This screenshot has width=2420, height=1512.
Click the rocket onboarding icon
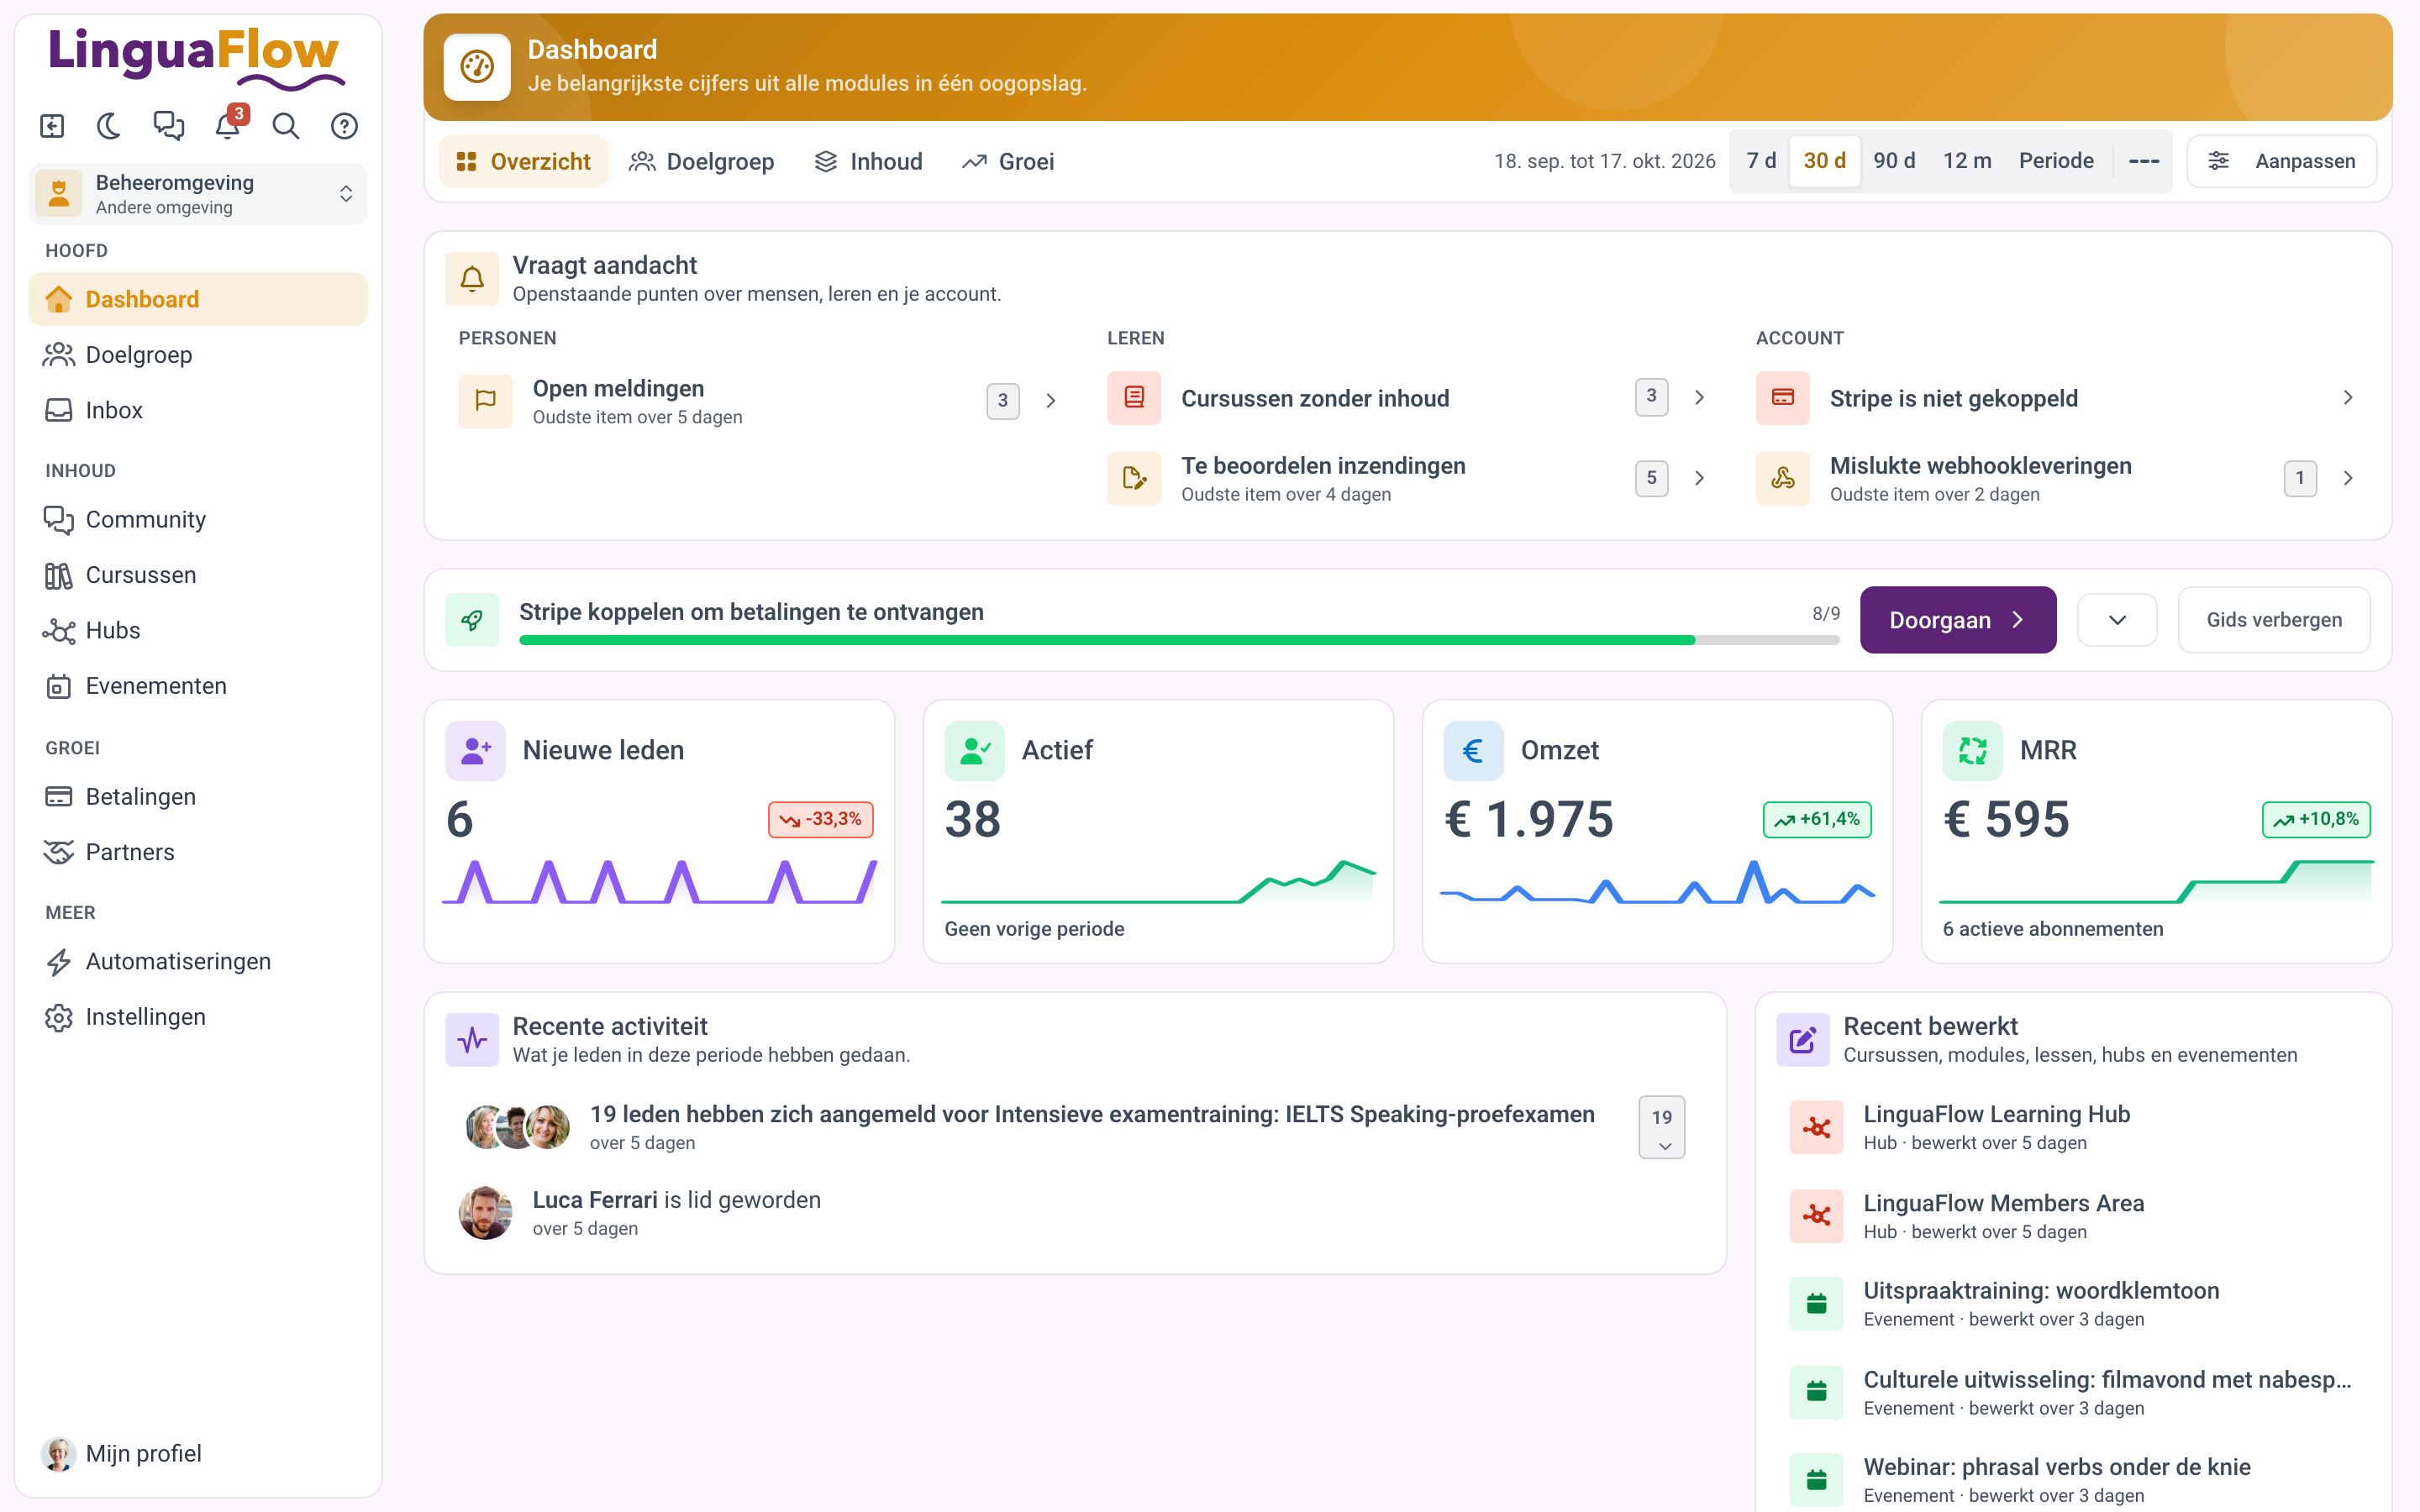pyautogui.click(x=472, y=620)
